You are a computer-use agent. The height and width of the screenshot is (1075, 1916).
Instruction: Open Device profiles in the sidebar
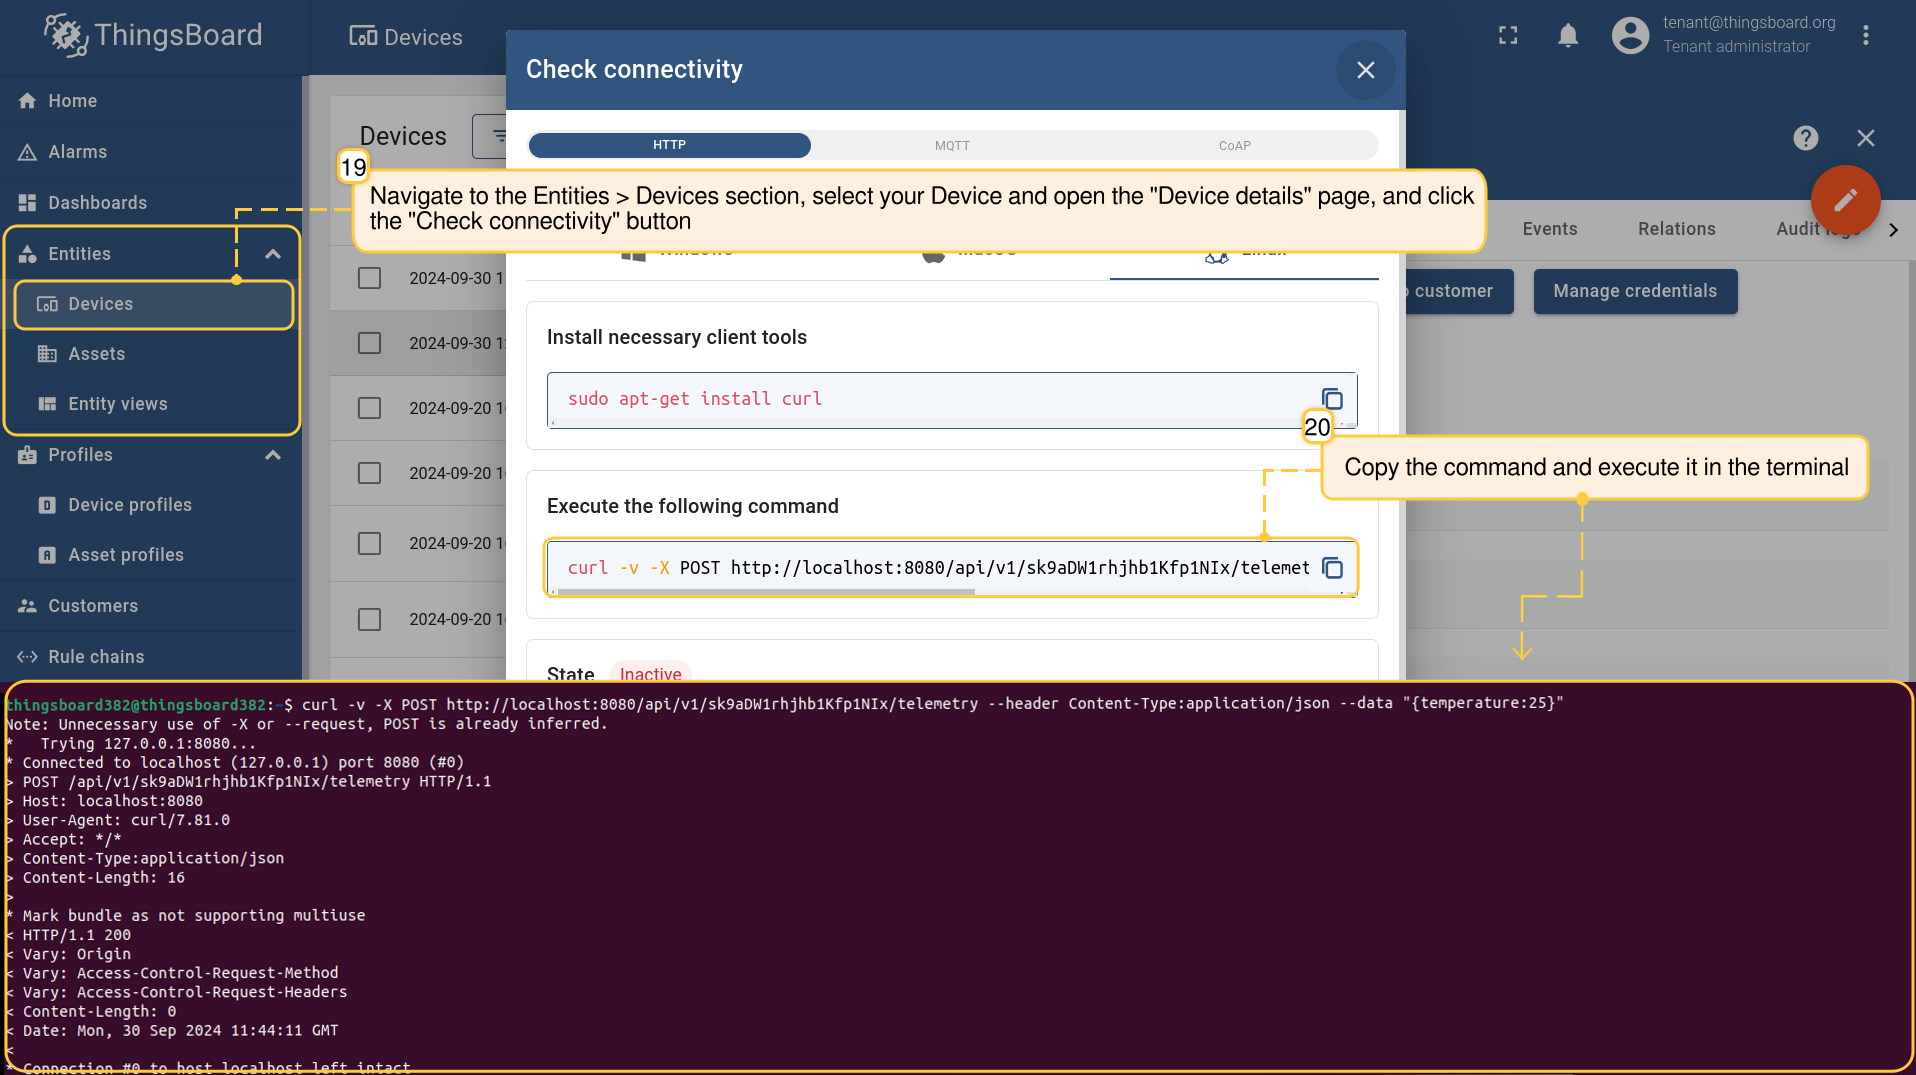[130, 505]
